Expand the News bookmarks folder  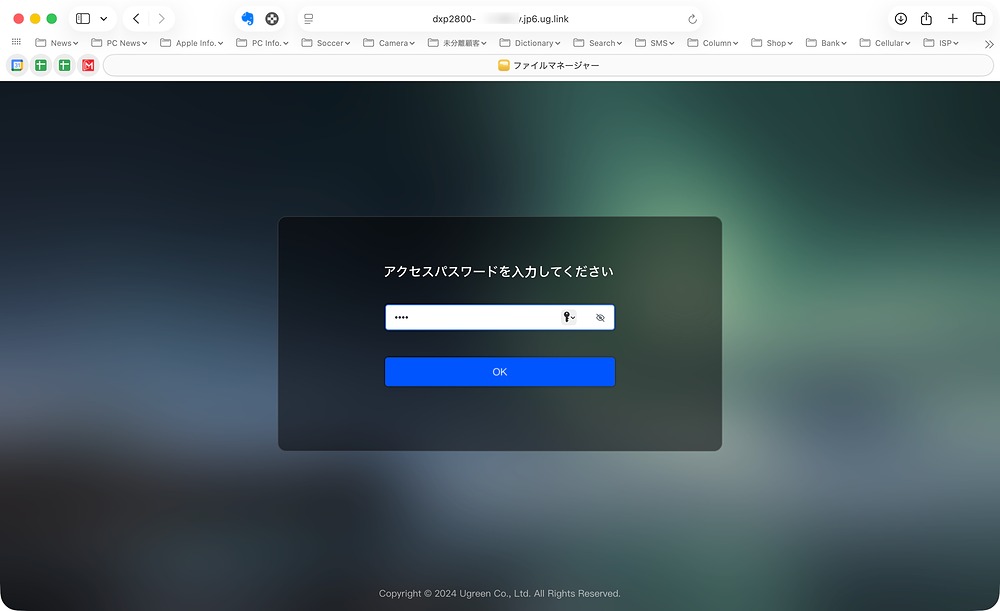click(57, 43)
